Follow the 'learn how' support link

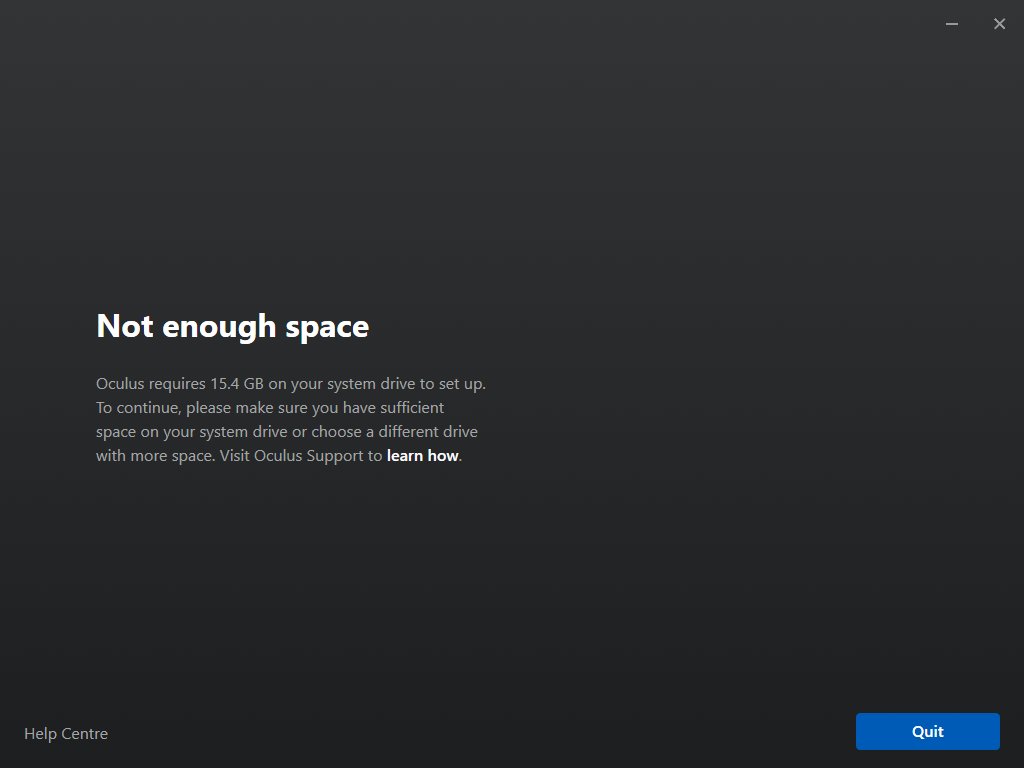pyautogui.click(x=423, y=455)
